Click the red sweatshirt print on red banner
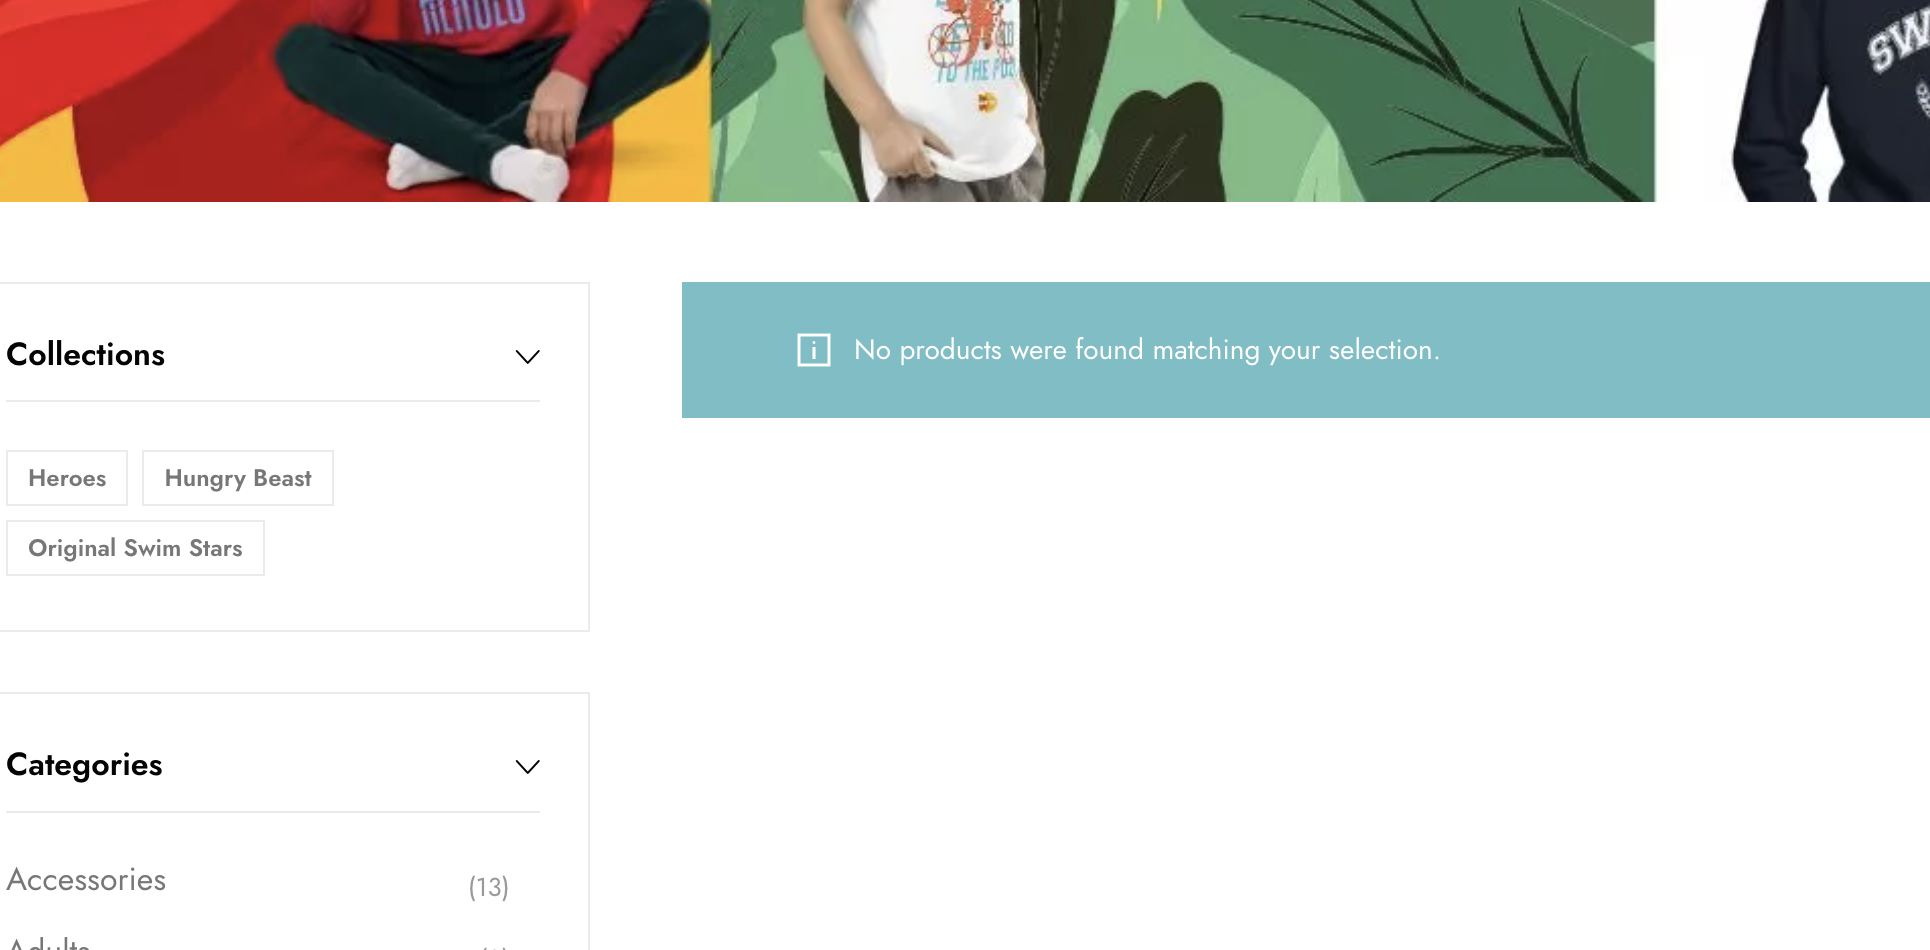The width and height of the screenshot is (1930, 950). (x=471, y=18)
